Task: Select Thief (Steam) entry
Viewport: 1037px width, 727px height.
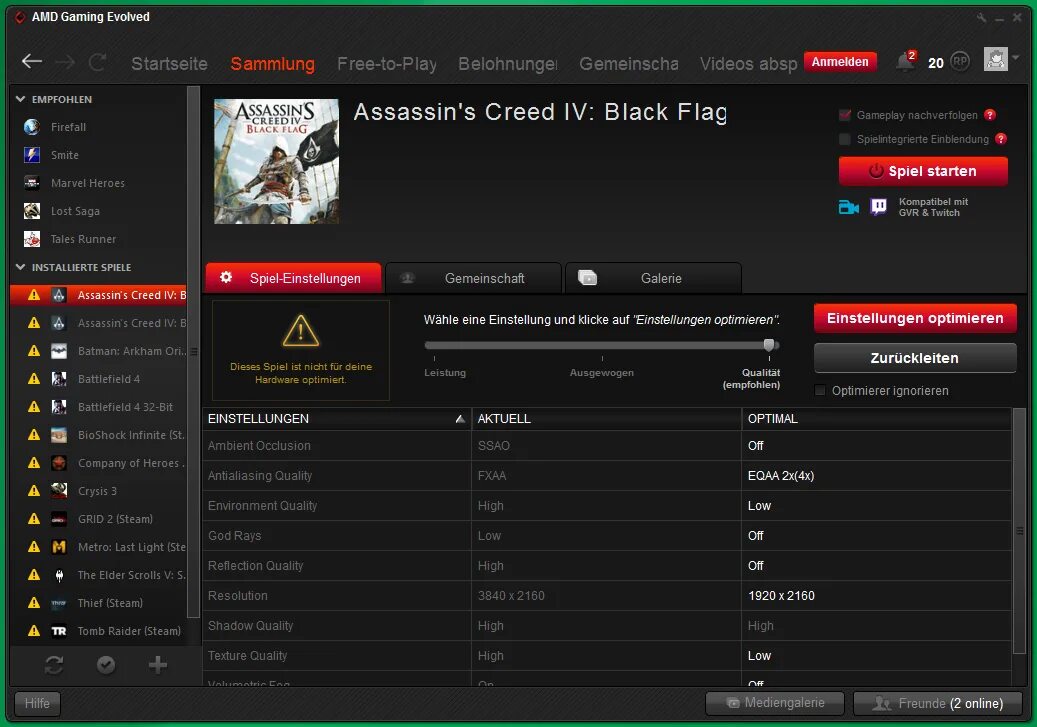Action: (x=99, y=603)
